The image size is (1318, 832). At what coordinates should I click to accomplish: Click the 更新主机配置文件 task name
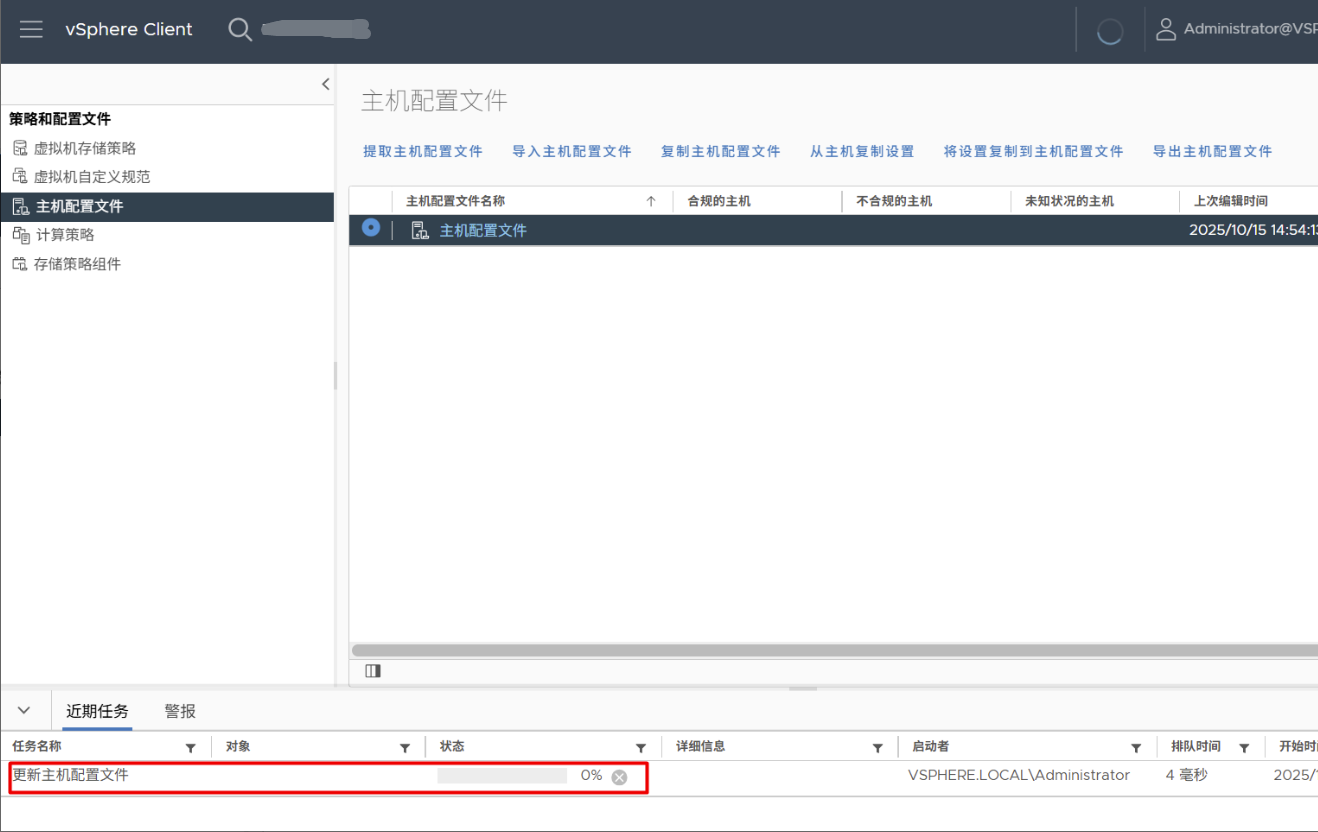[71, 775]
